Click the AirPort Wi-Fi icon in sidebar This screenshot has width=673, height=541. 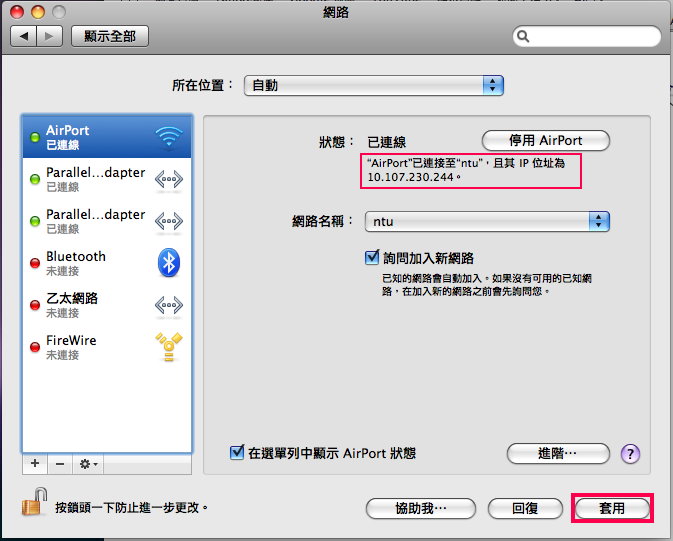click(168, 137)
